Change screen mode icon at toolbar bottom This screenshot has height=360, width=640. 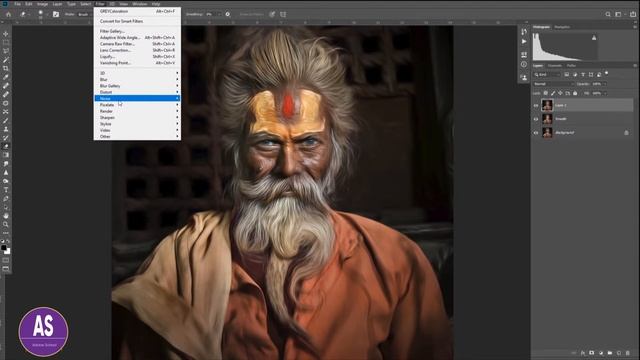click(x=6, y=269)
